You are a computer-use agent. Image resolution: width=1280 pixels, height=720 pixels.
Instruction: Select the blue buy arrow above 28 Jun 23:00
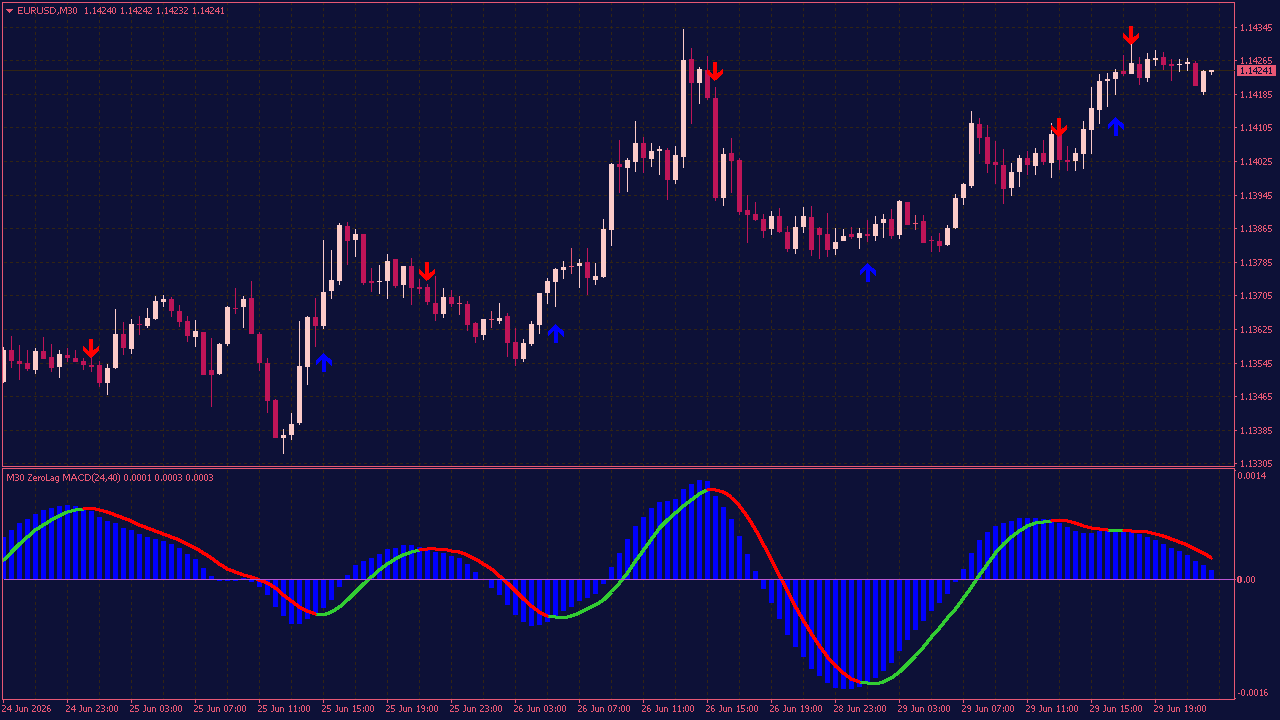[867, 272]
